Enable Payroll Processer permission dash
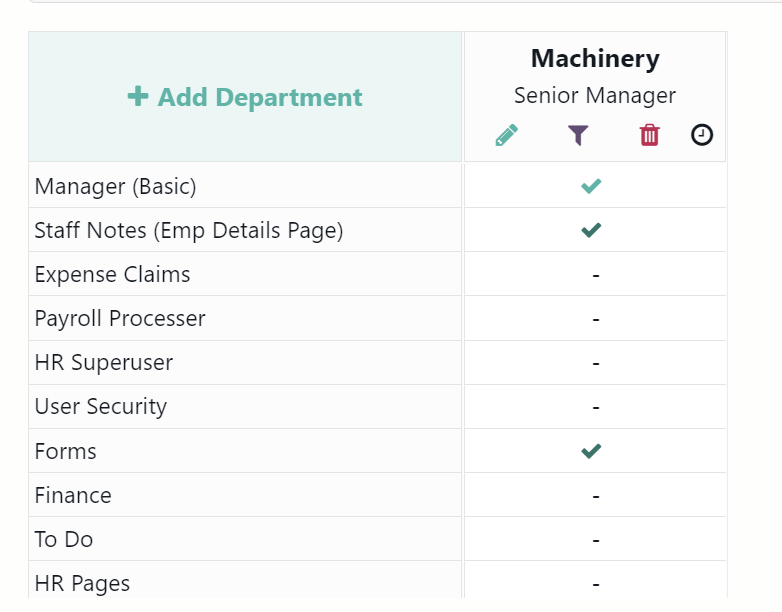This screenshot has height=612, width=782. tap(595, 319)
